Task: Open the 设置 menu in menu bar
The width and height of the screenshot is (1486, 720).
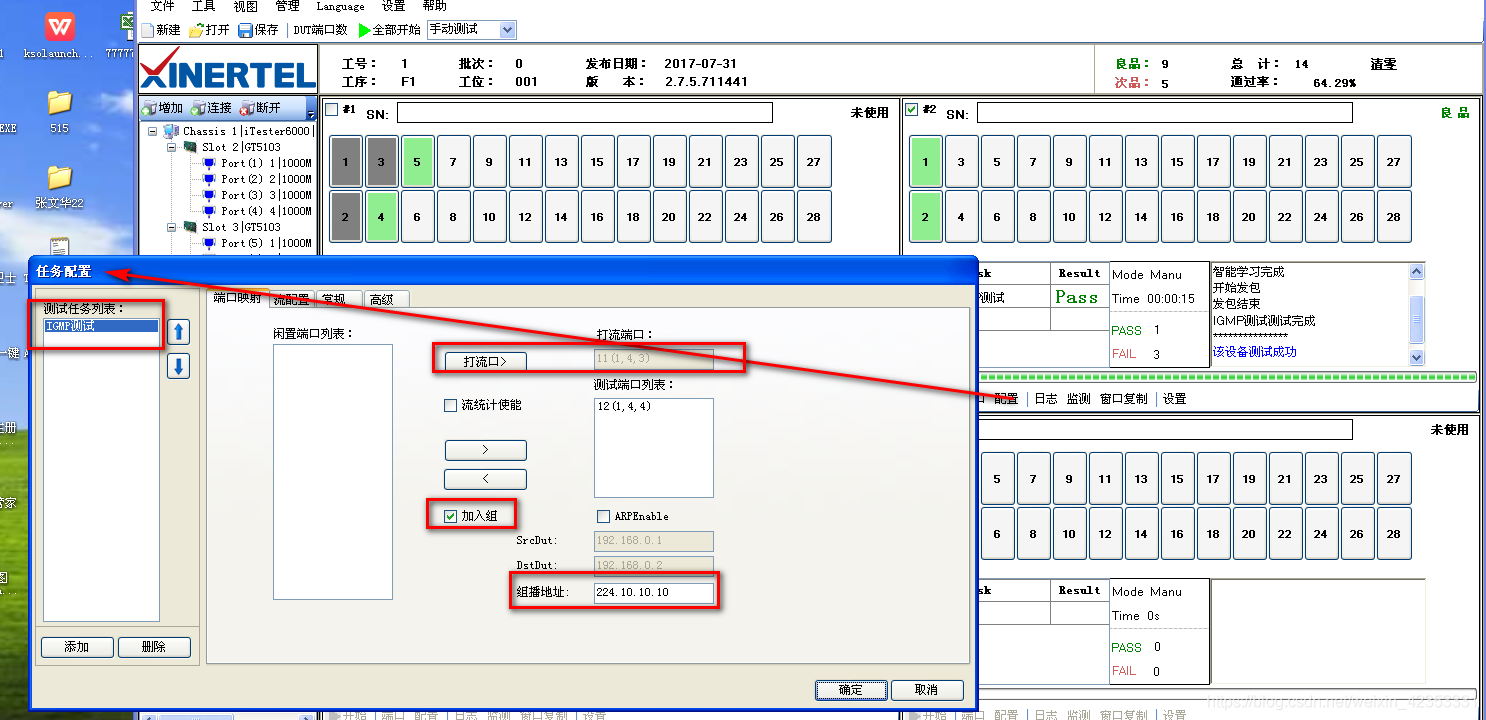Action: coord(393,6)
